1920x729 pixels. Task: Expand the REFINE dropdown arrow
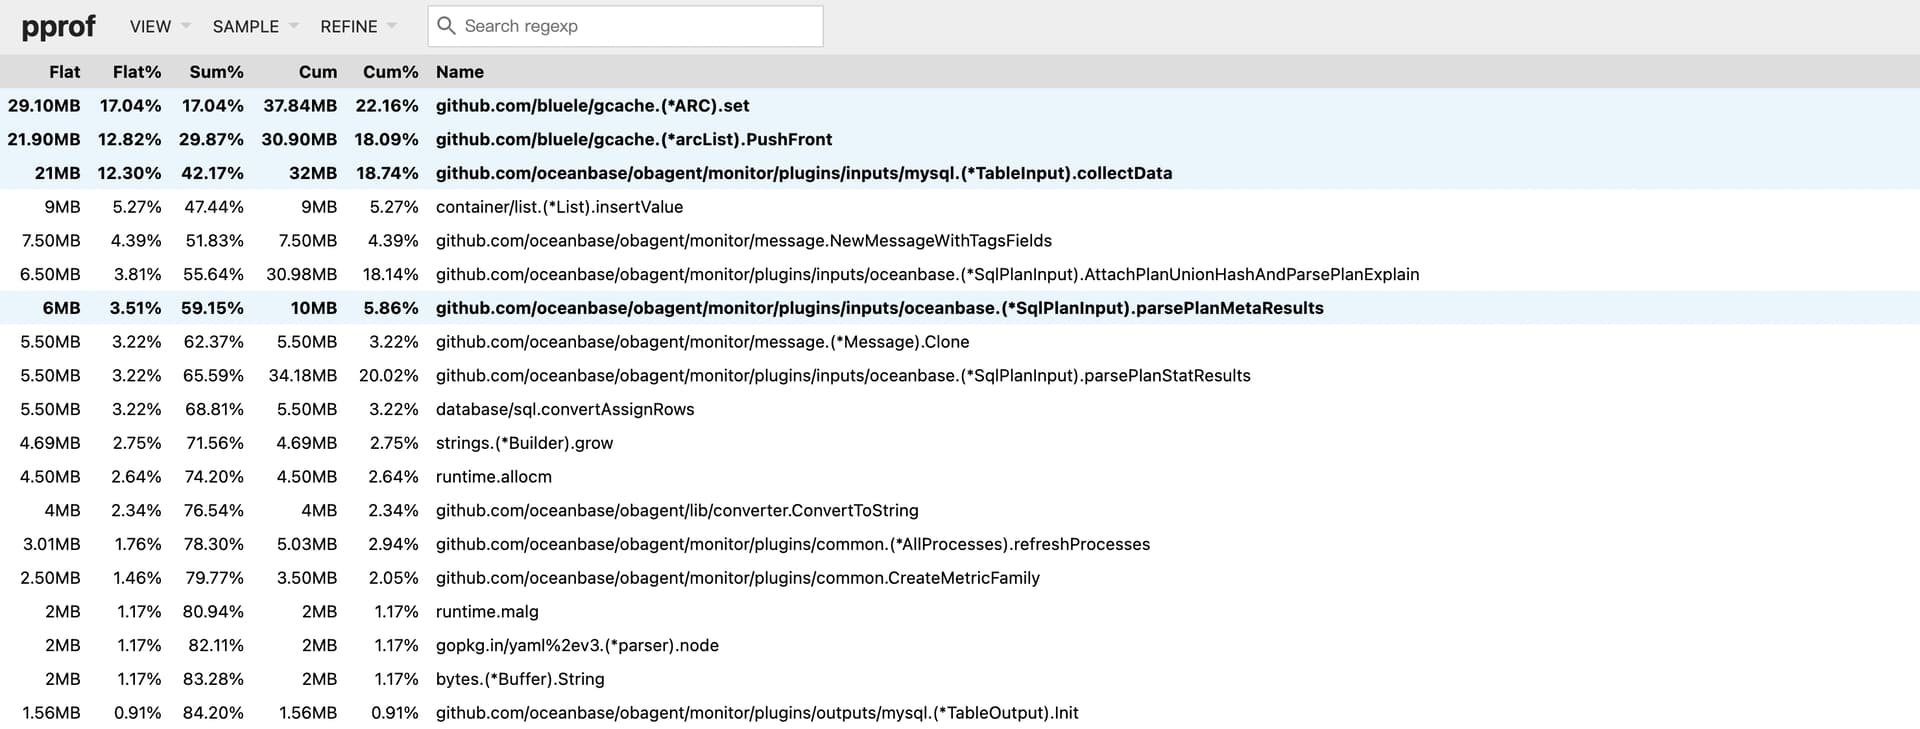tap(392, 26)
